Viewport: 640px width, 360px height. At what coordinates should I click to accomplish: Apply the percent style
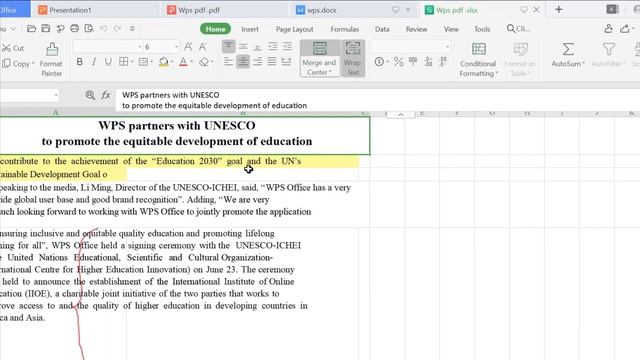[398, 62]
